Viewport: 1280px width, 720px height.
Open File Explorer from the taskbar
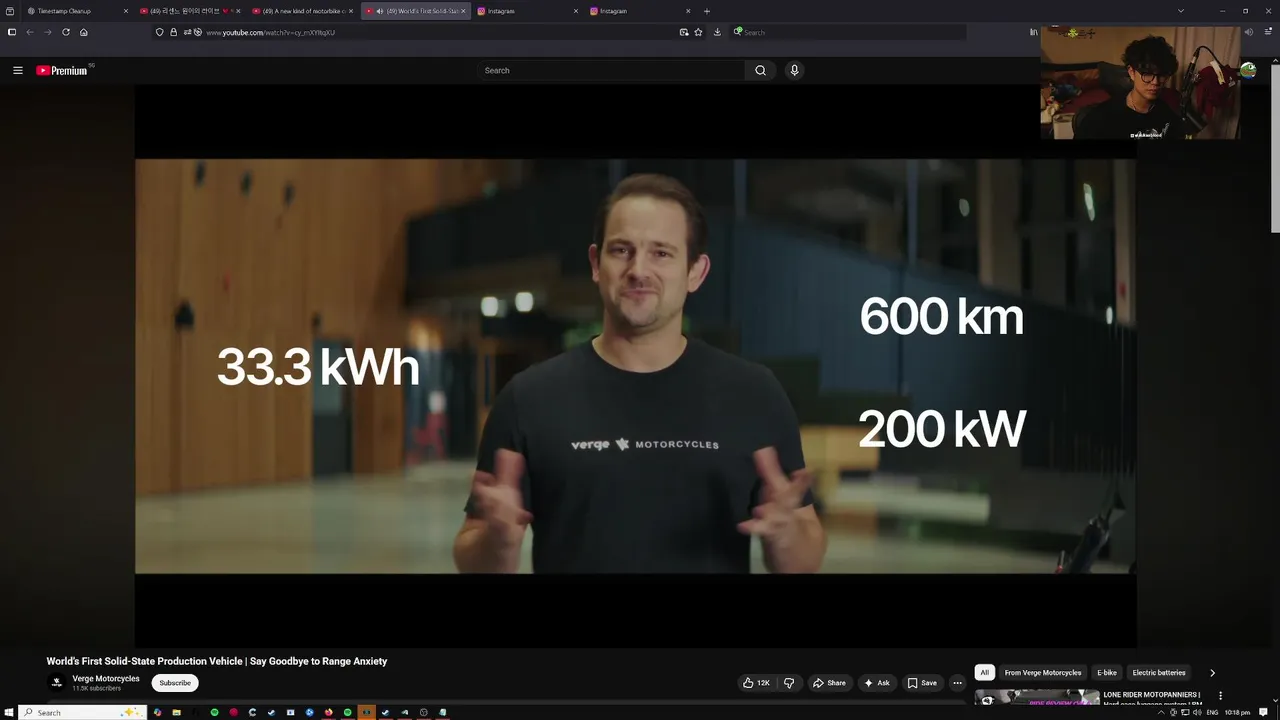point(176,712)
